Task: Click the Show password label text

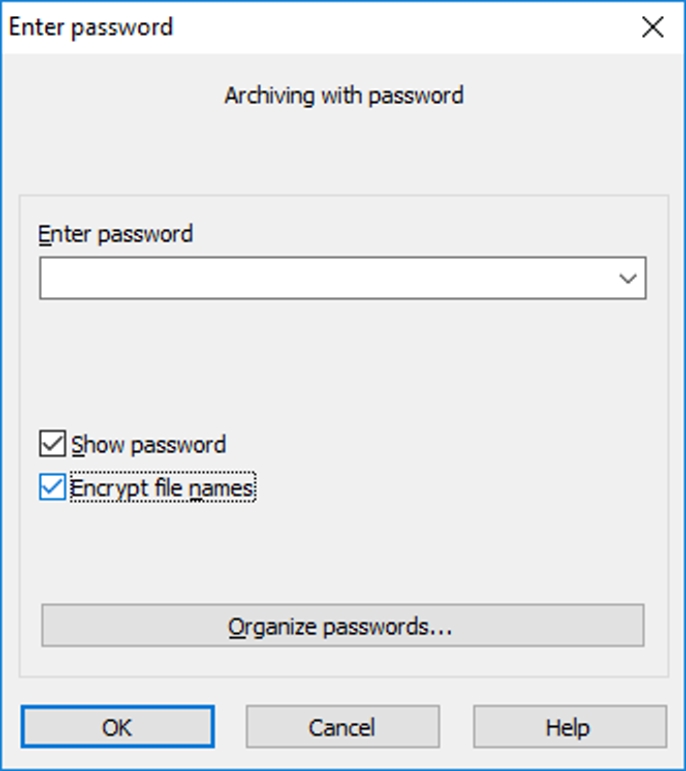Action: pyautogui.click(x=149, y=444)
